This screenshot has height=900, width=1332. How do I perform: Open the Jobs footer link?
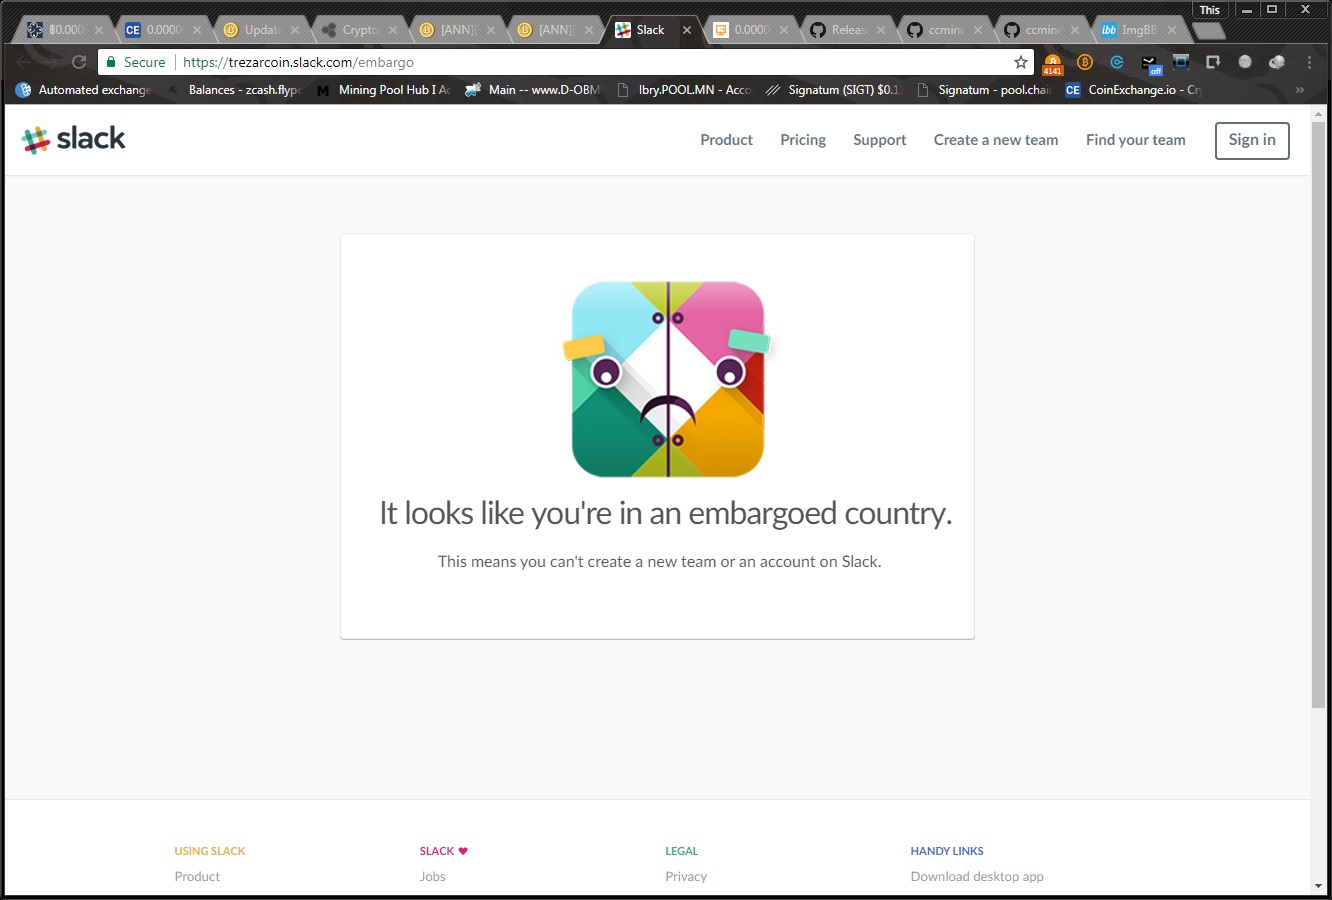433,876
